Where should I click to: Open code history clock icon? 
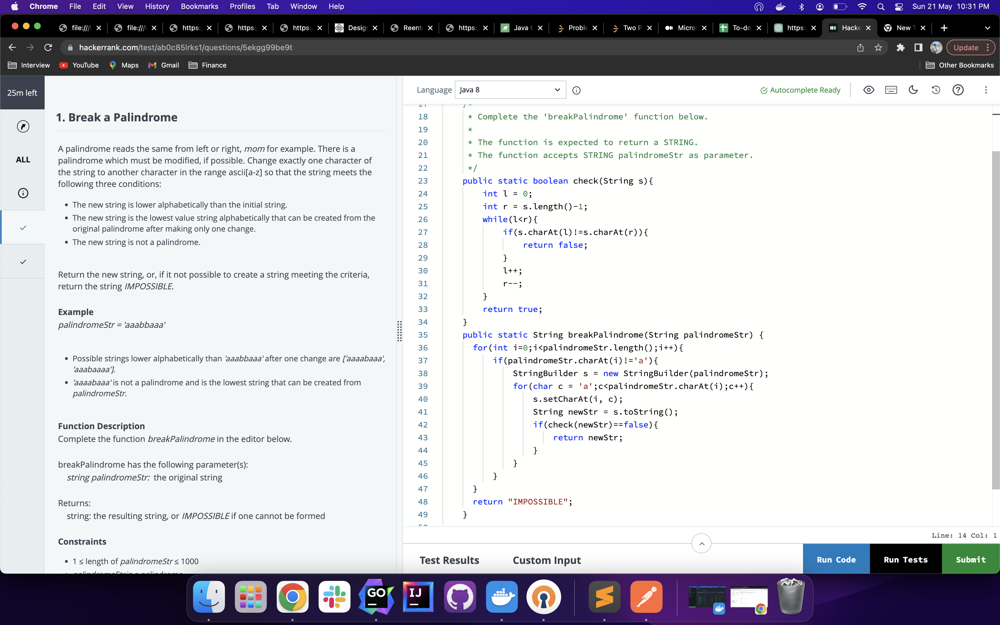pyautogui.click(x=936, y=90)
